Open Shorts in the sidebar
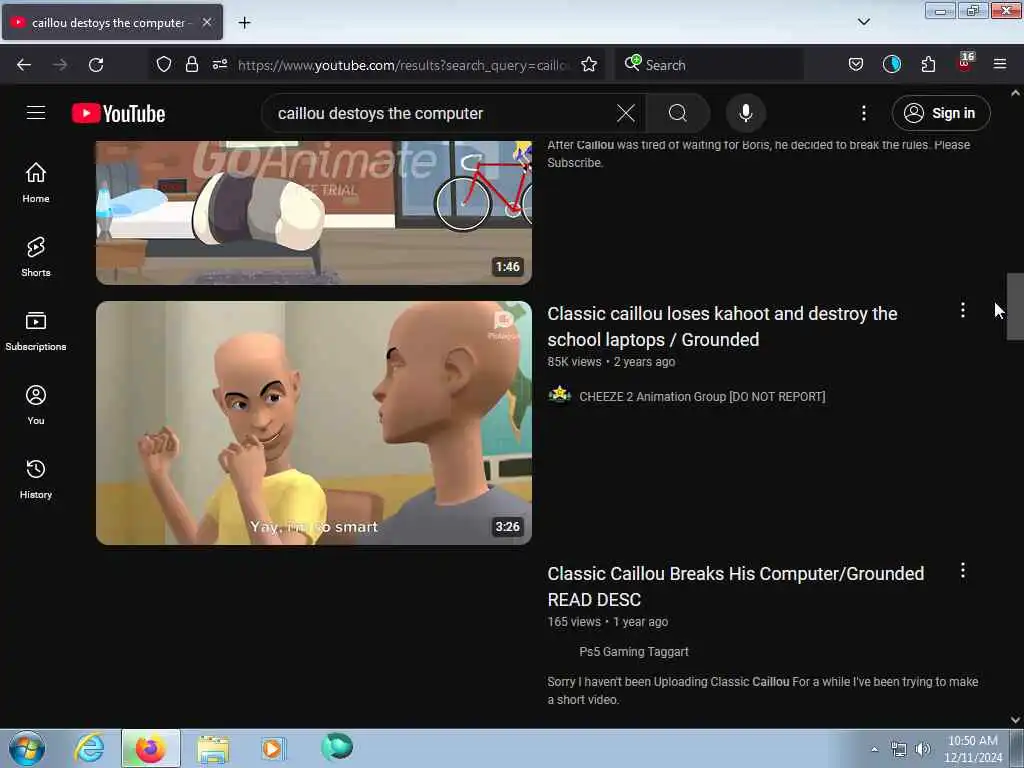Screen dimensions: 1024x768 pyautogui.click(x=36, y=257)
